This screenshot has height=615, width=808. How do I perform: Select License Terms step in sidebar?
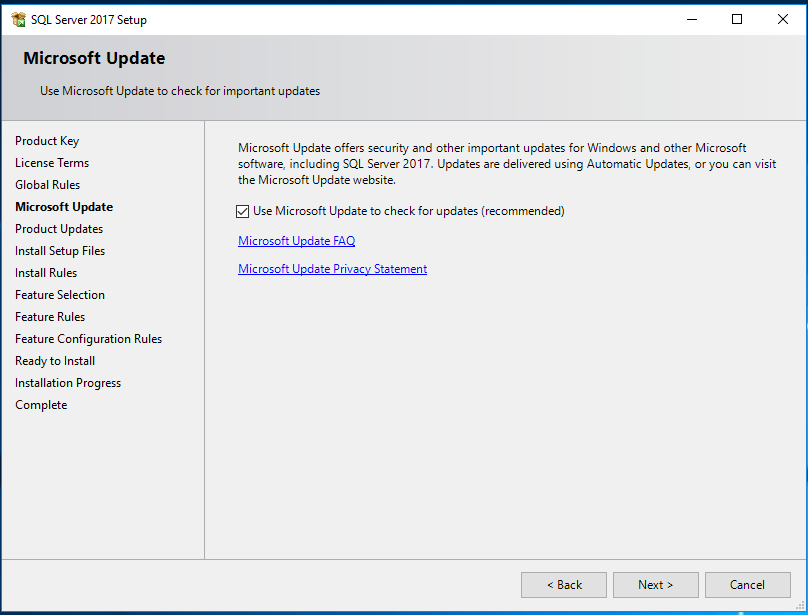(52, 163)
